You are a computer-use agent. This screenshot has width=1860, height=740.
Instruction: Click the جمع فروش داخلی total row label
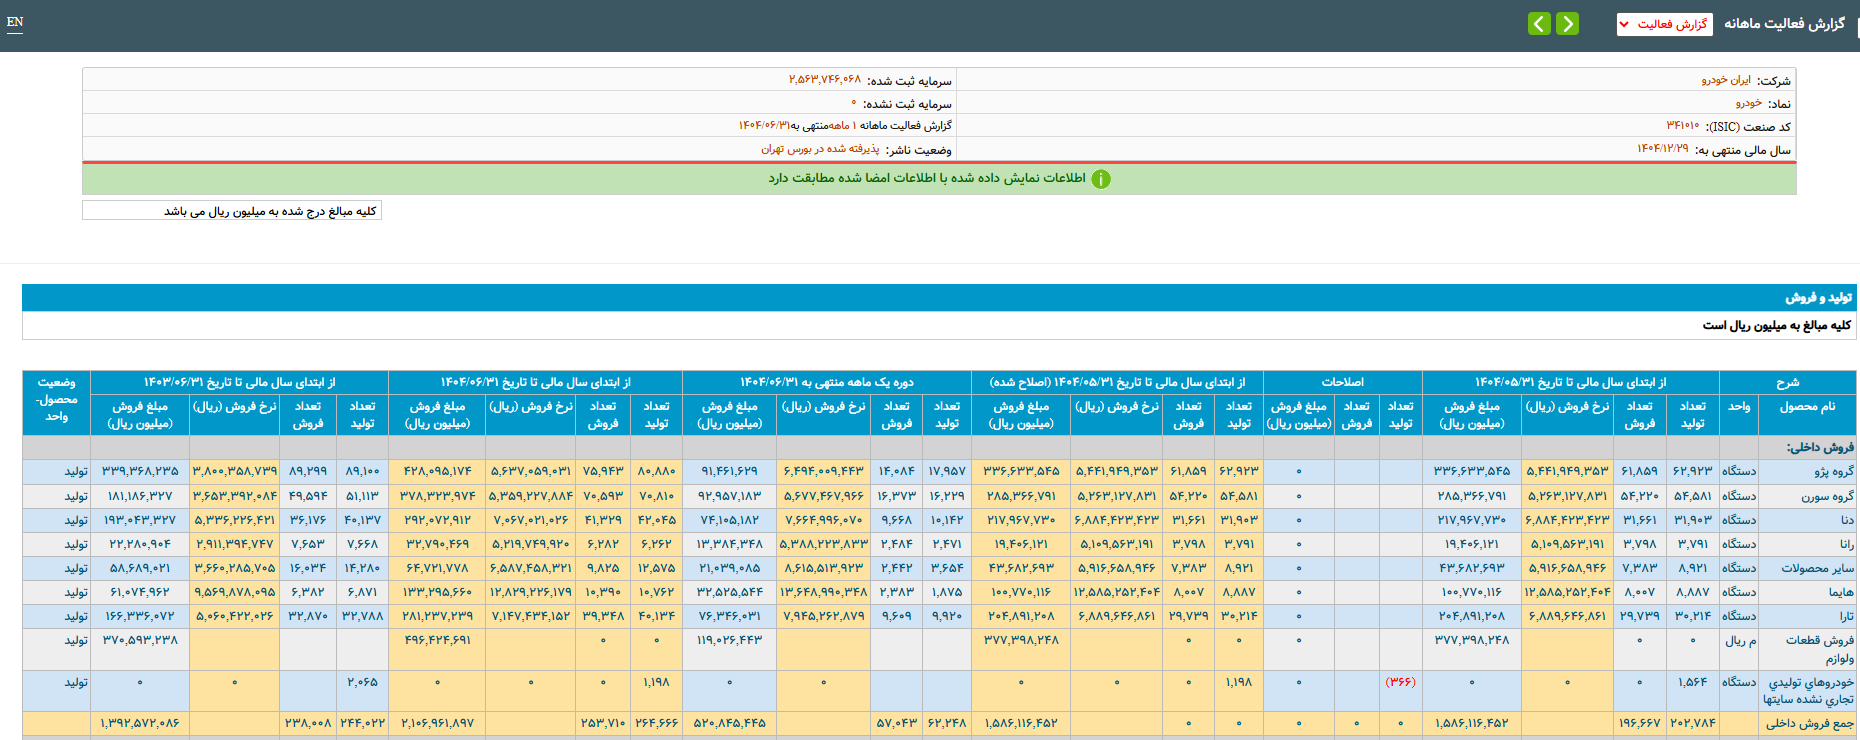pos(1809,724)
